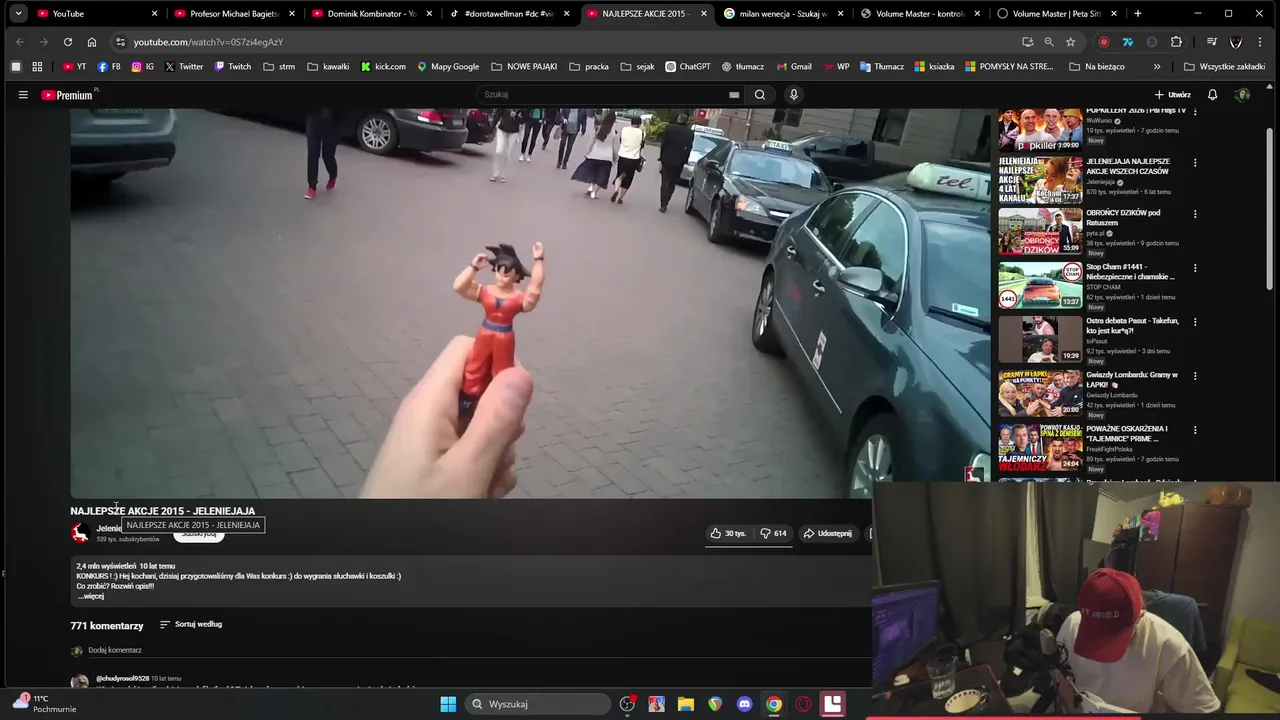Screen dimensions: 1280x720
Task: Open the ChatGPT bookmark
Action: tap(688, 67)
